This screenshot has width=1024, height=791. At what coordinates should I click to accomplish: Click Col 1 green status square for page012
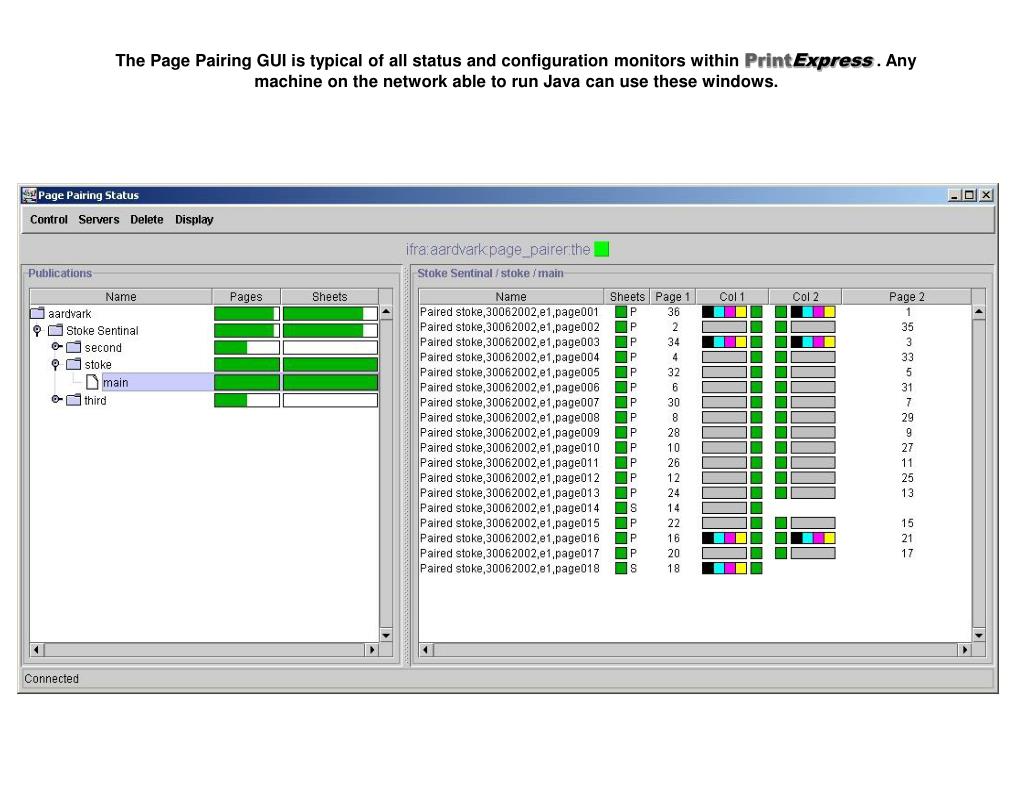click(x=756, y=478)
